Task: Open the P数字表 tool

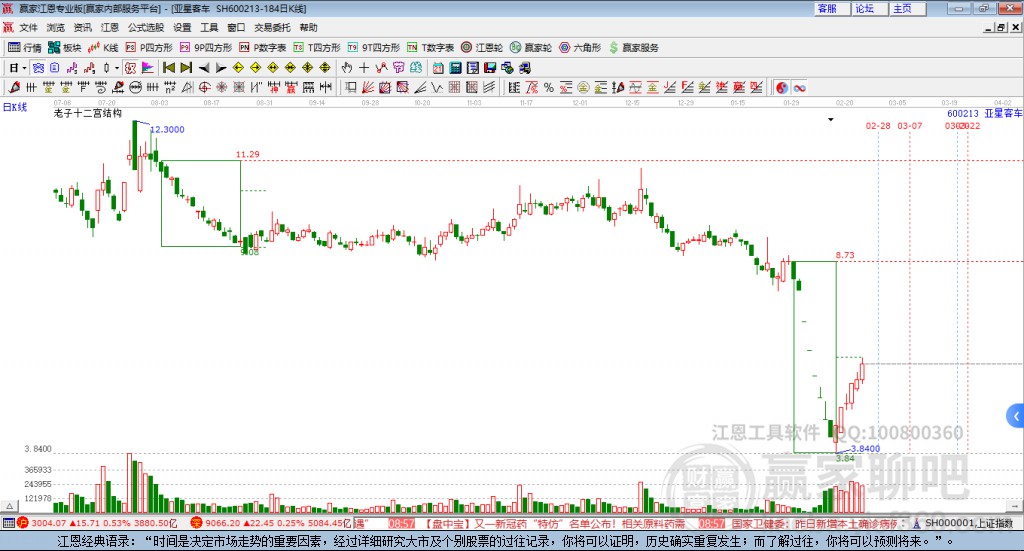Action: tap(262, 48)
